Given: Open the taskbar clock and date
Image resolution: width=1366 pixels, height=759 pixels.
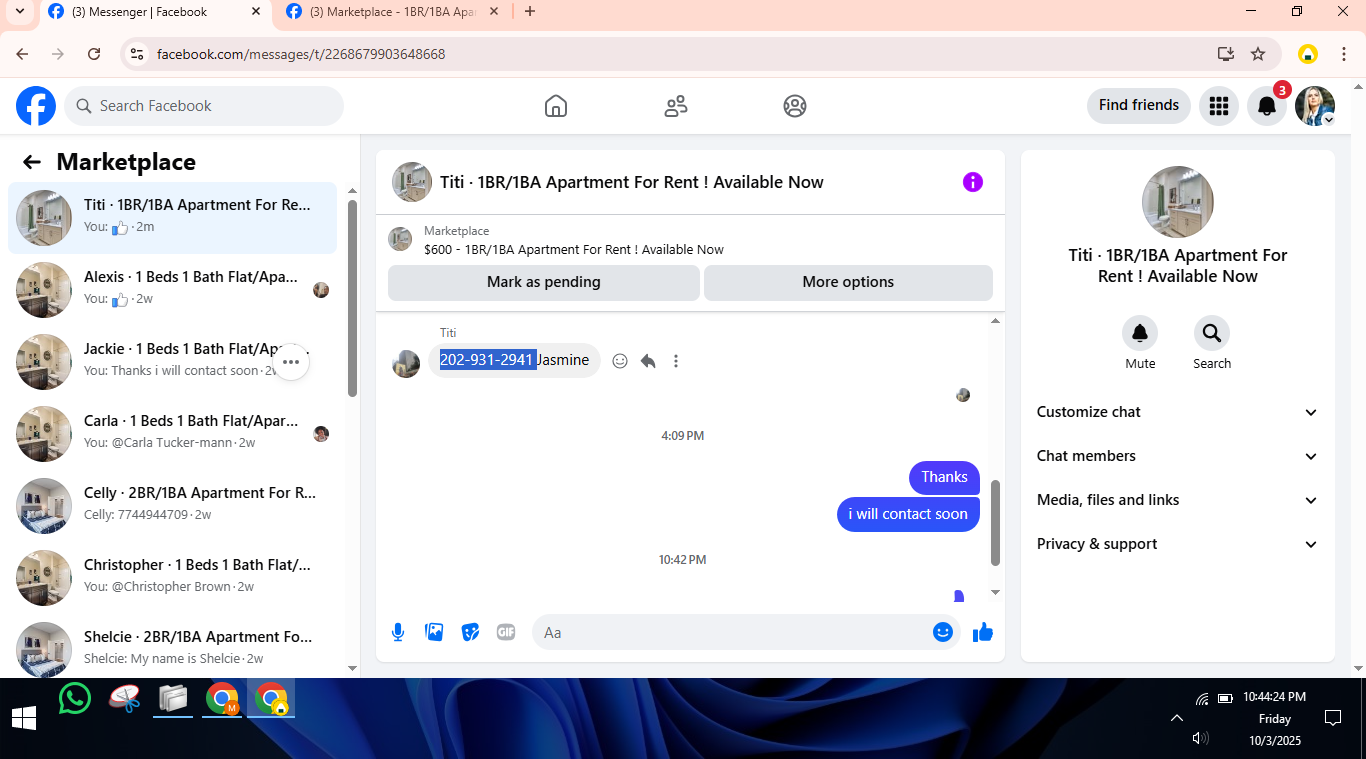Looking at the screenshot, I should point(1275,718).
